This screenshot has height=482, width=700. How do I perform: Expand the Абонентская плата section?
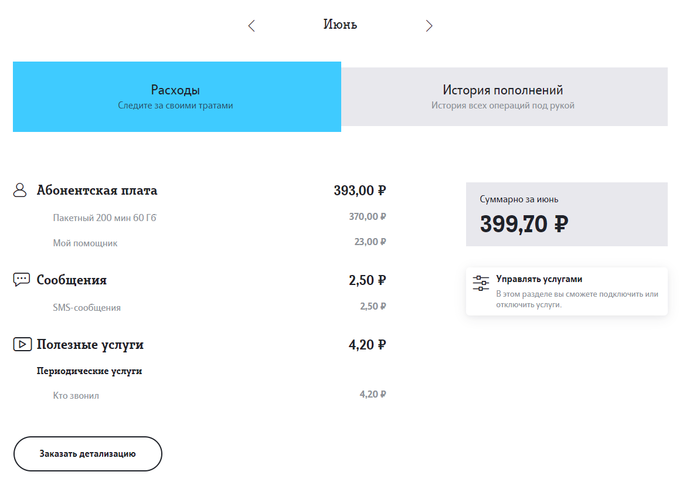click(97, 190)
